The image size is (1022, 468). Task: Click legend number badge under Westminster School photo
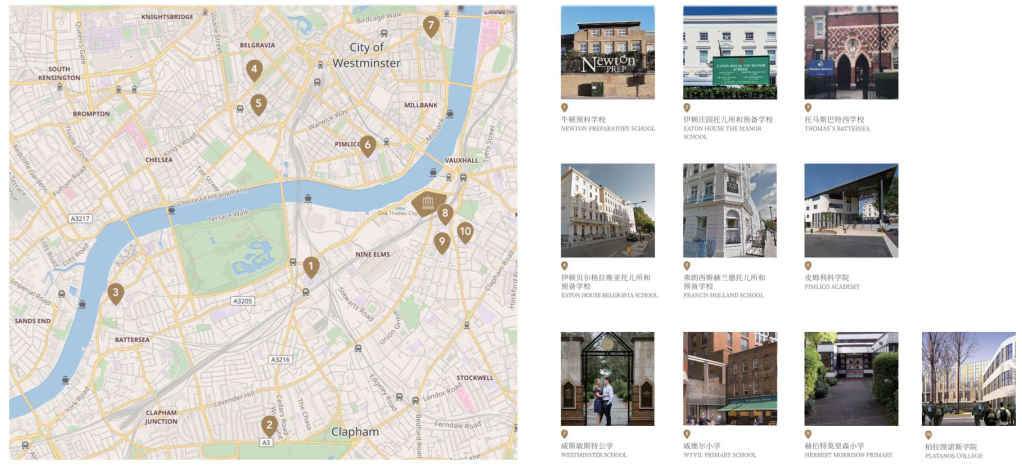pos(564,433)
